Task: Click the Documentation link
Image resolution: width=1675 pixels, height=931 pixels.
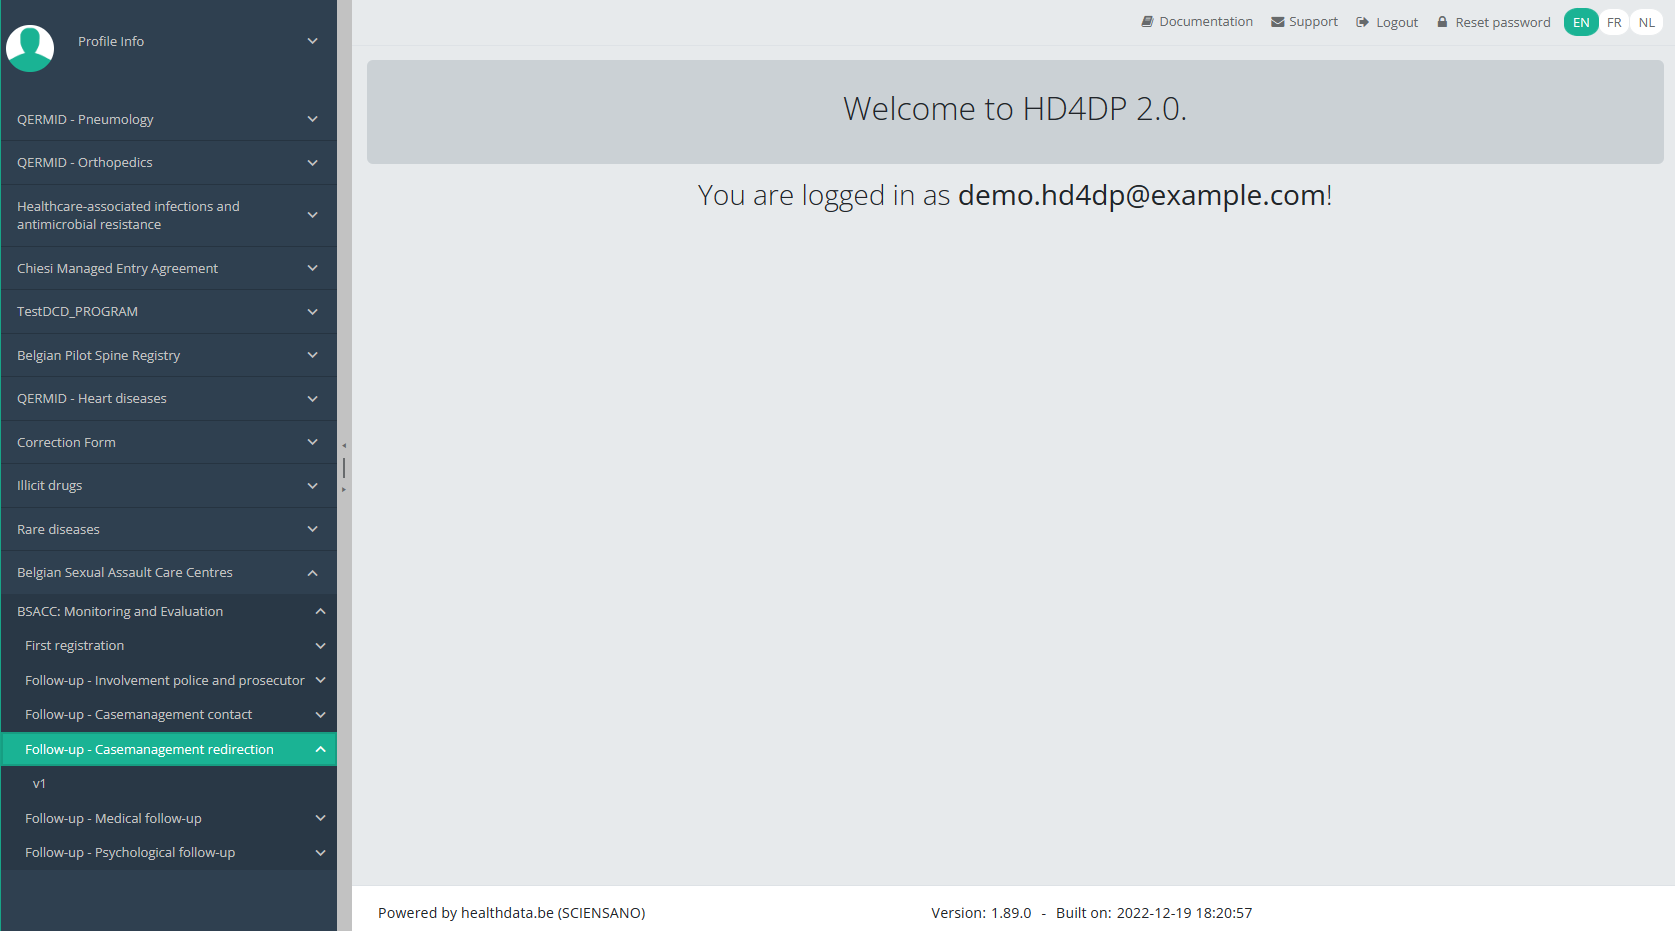Action: coord(1205,22)
